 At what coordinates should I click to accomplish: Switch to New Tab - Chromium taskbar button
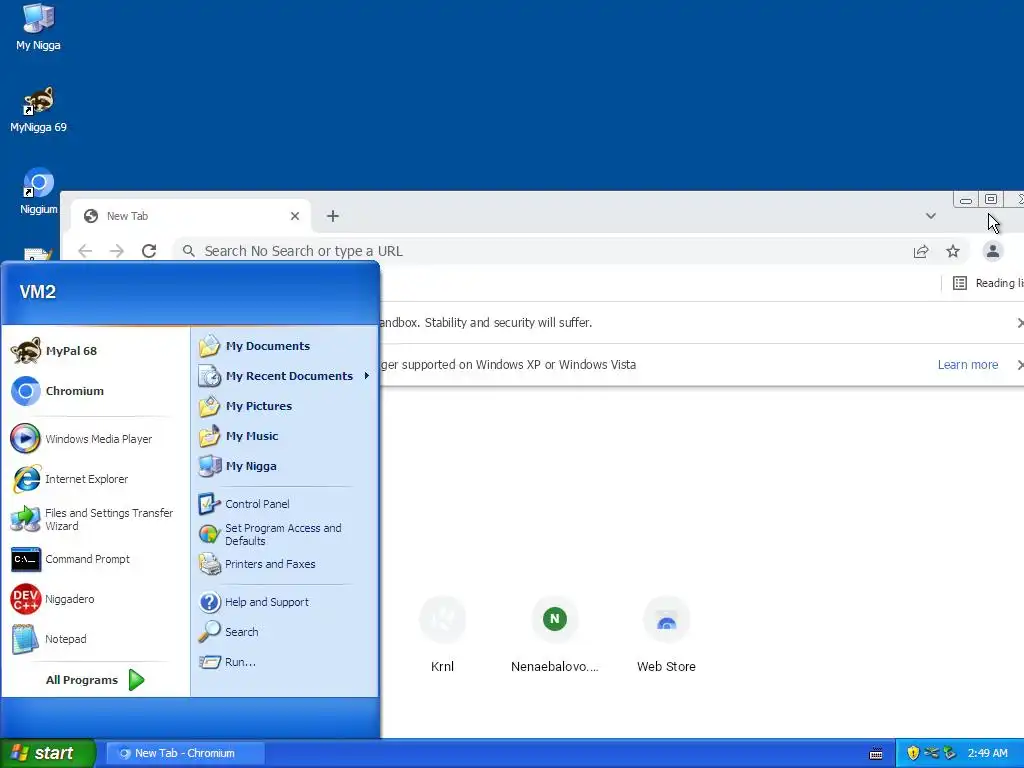tap(185, 753)
